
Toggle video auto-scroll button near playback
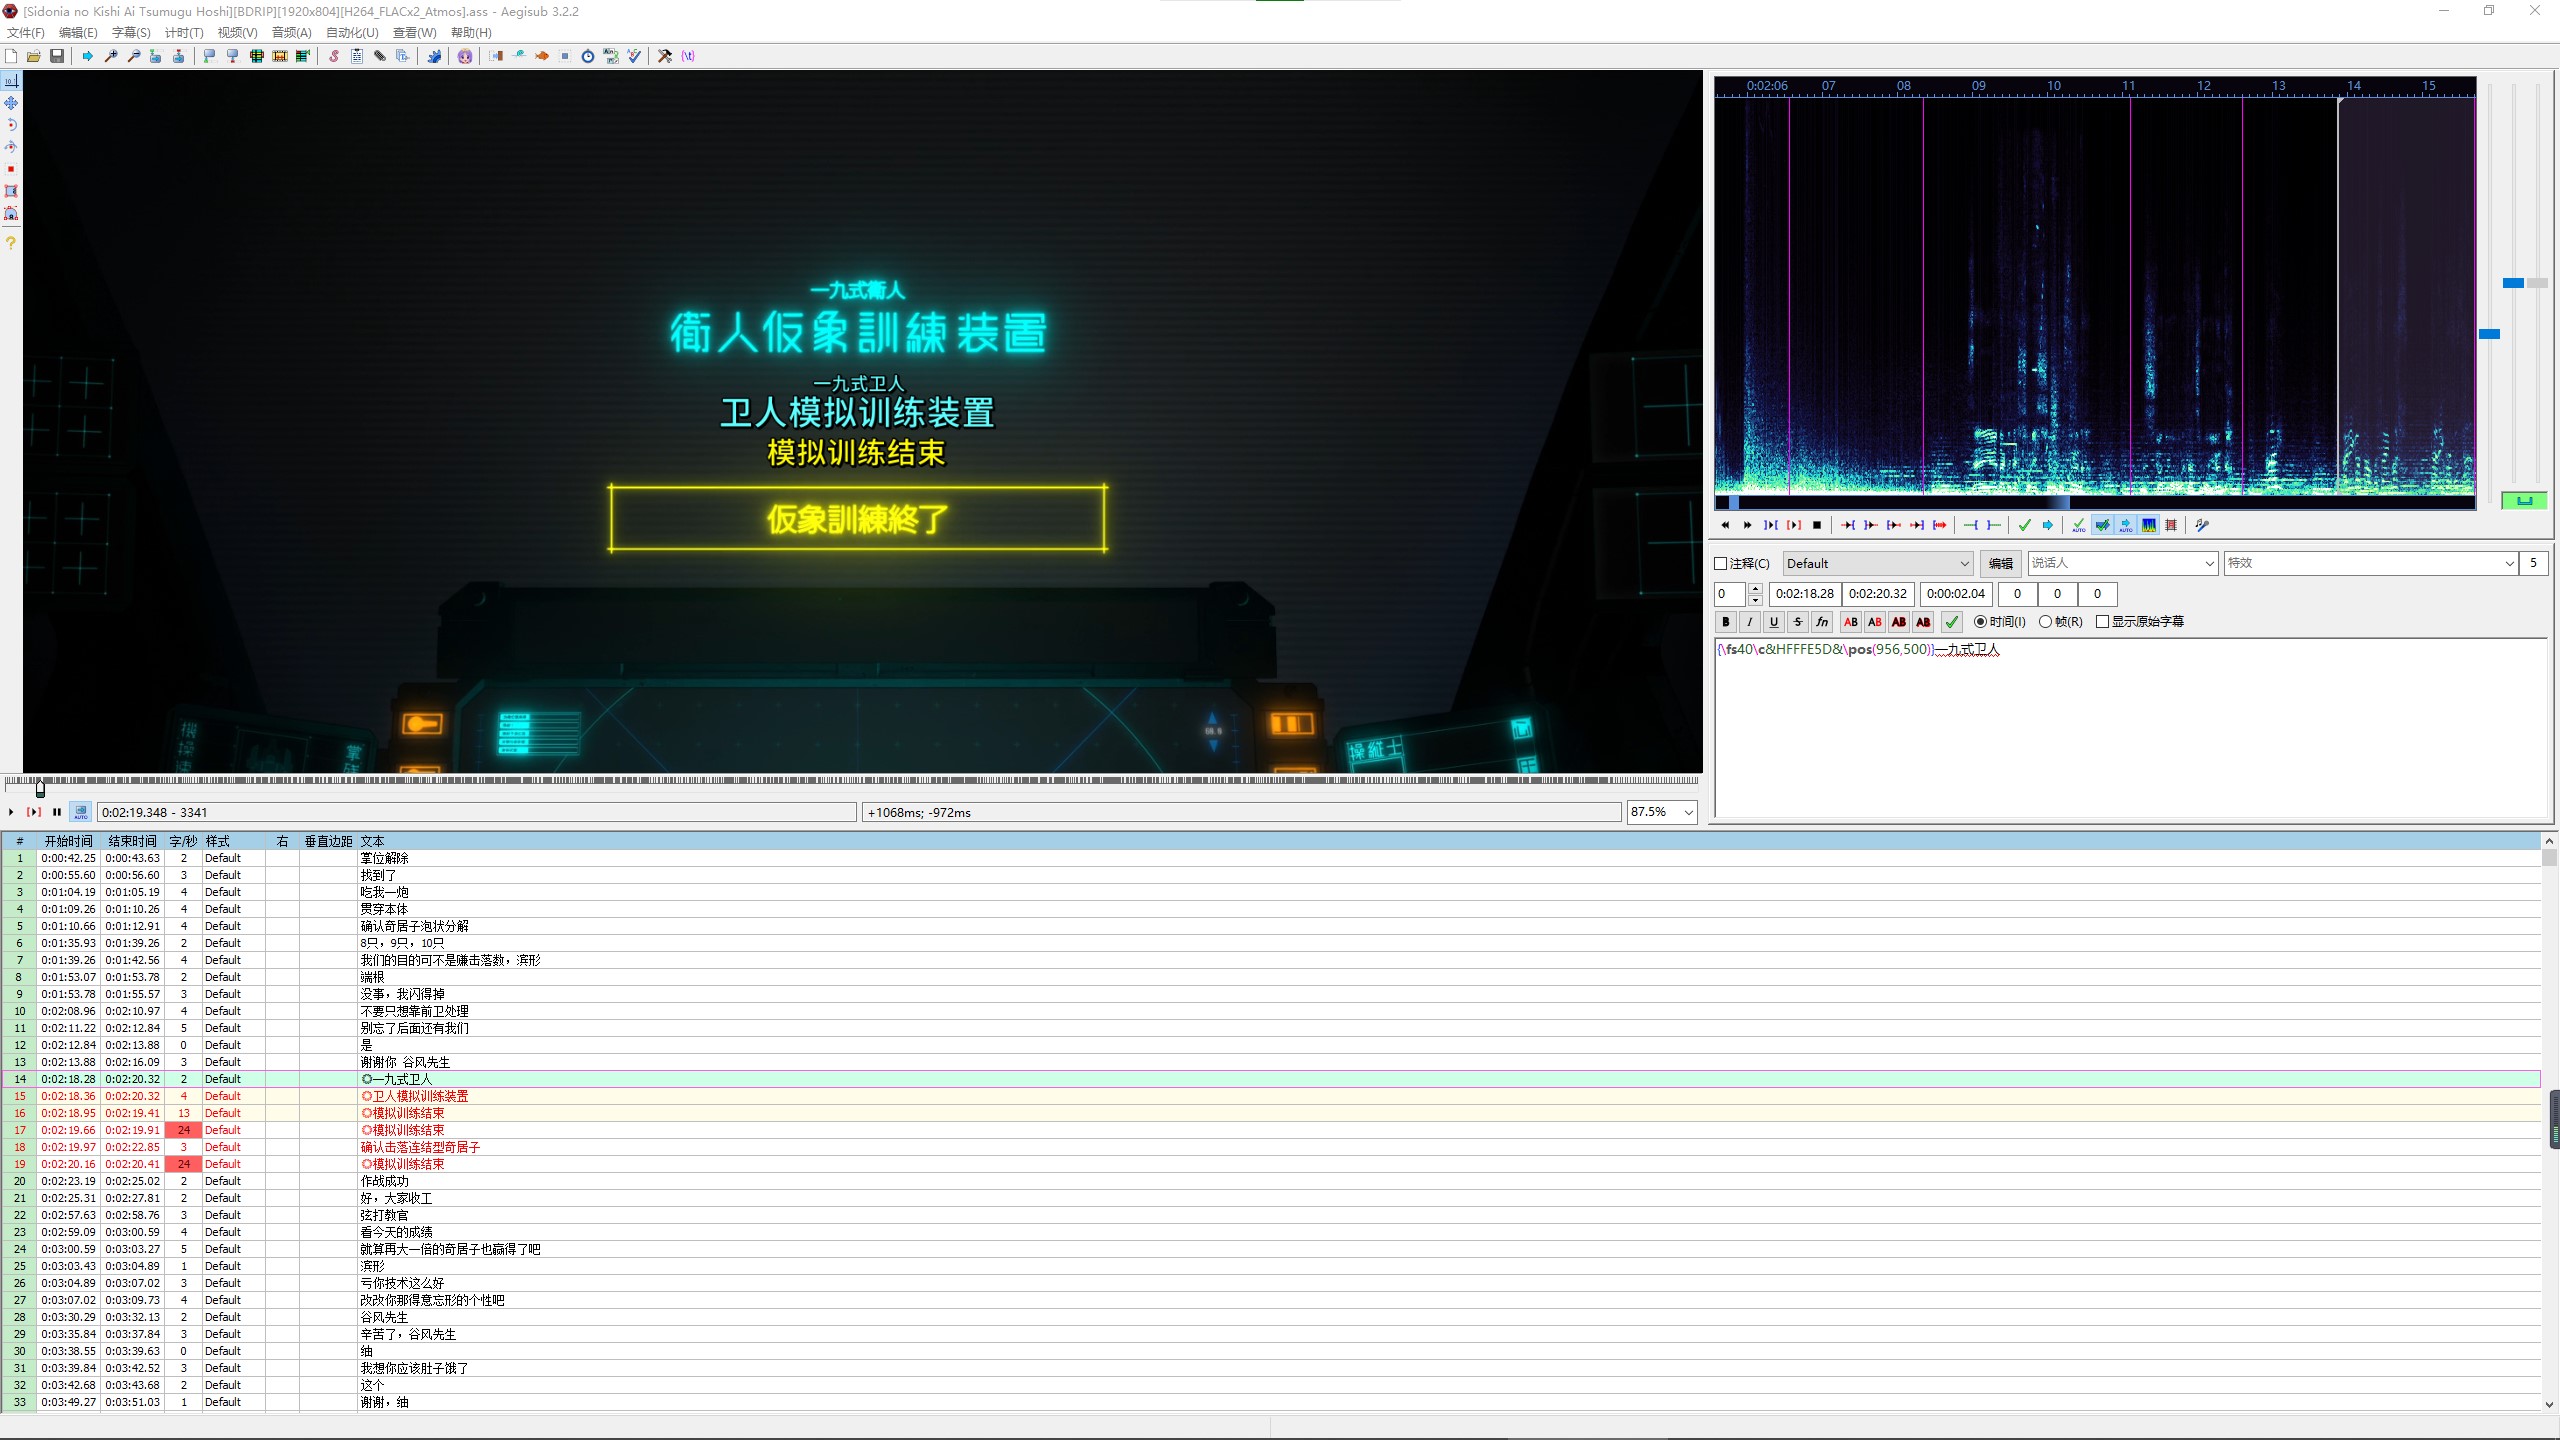click(81, 812)
